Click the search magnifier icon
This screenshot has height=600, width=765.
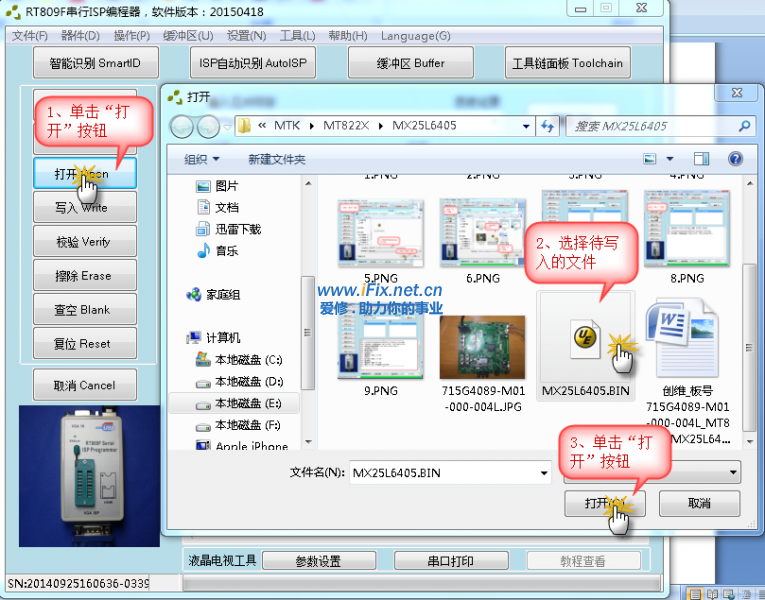click(x=743, y=127)
